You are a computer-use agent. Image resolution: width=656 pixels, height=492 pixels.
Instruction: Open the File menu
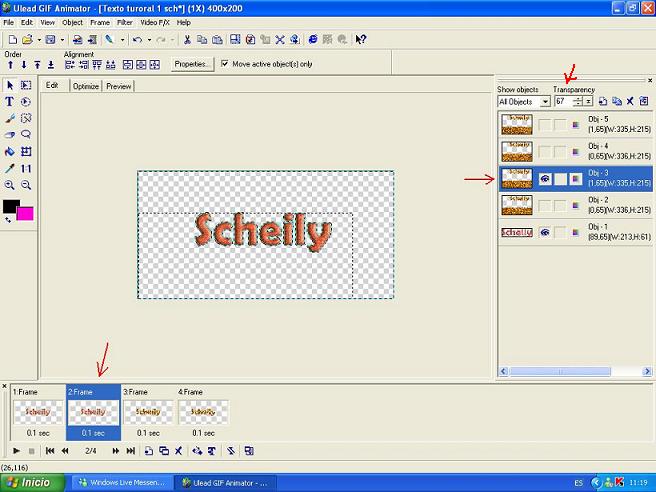coord(8,23)
